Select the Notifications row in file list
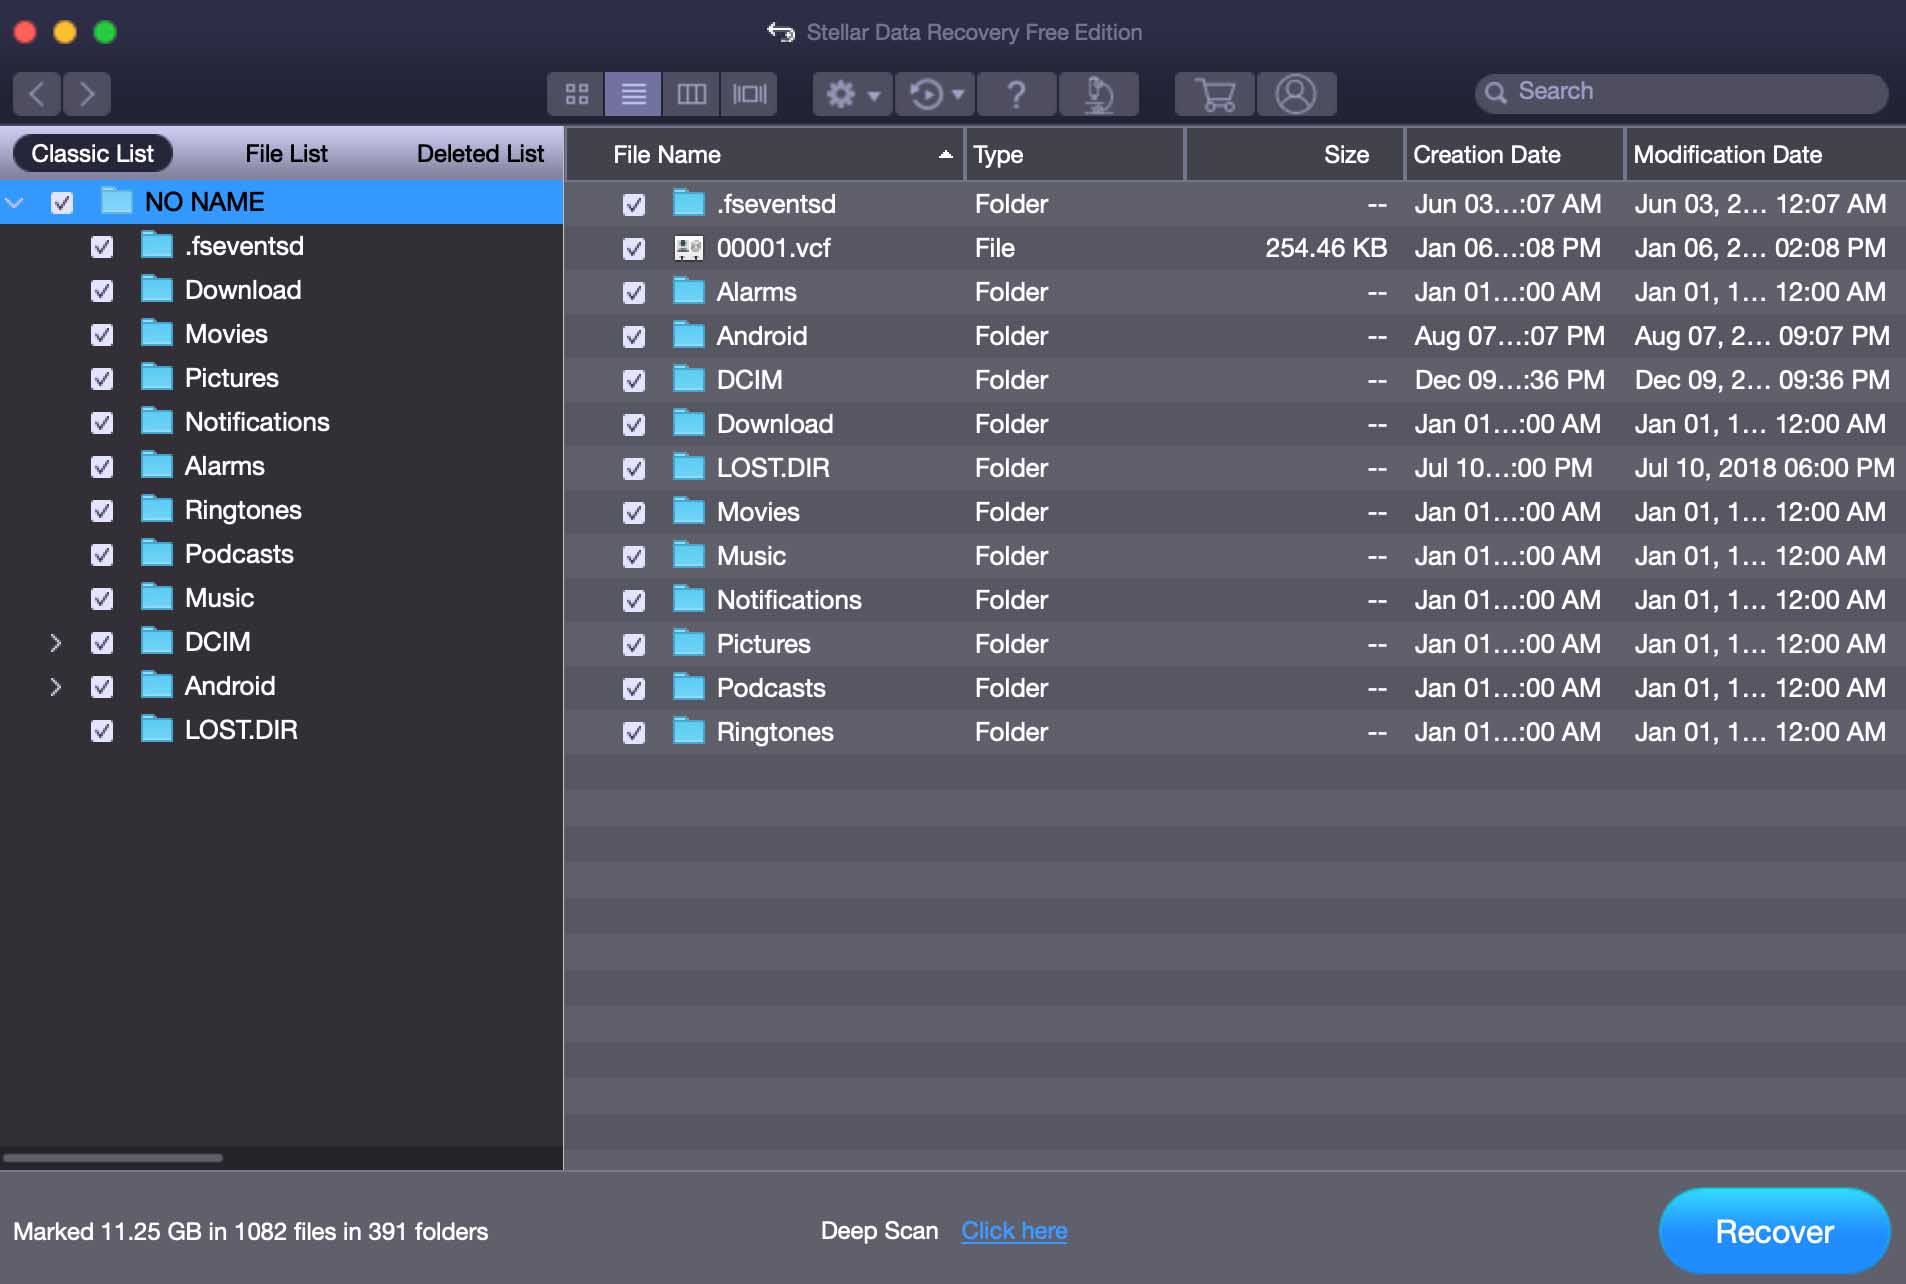Screen dimensions: 1906x1284 [1235, 600]
